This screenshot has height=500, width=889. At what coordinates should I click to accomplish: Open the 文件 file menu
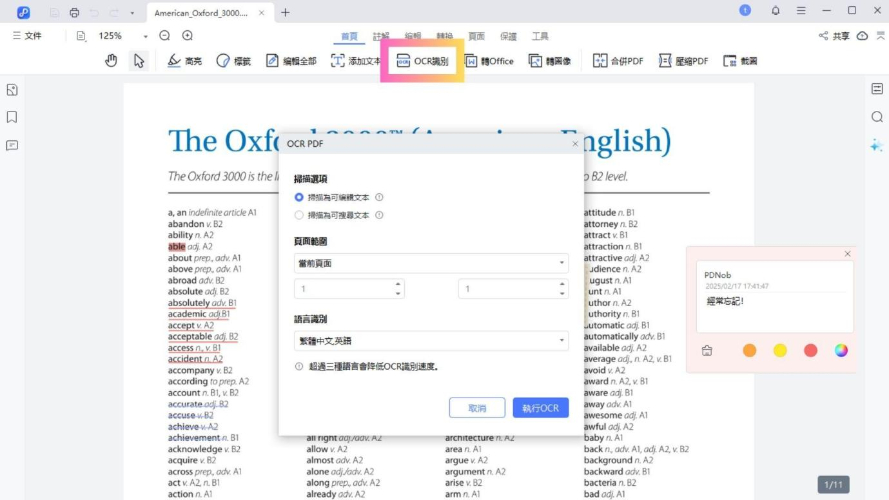tap(27, 36)
